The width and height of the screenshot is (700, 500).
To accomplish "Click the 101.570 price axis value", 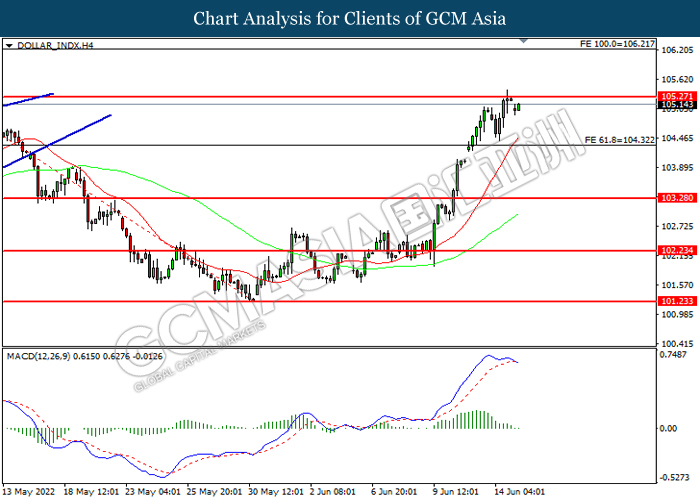I will 677,285.
